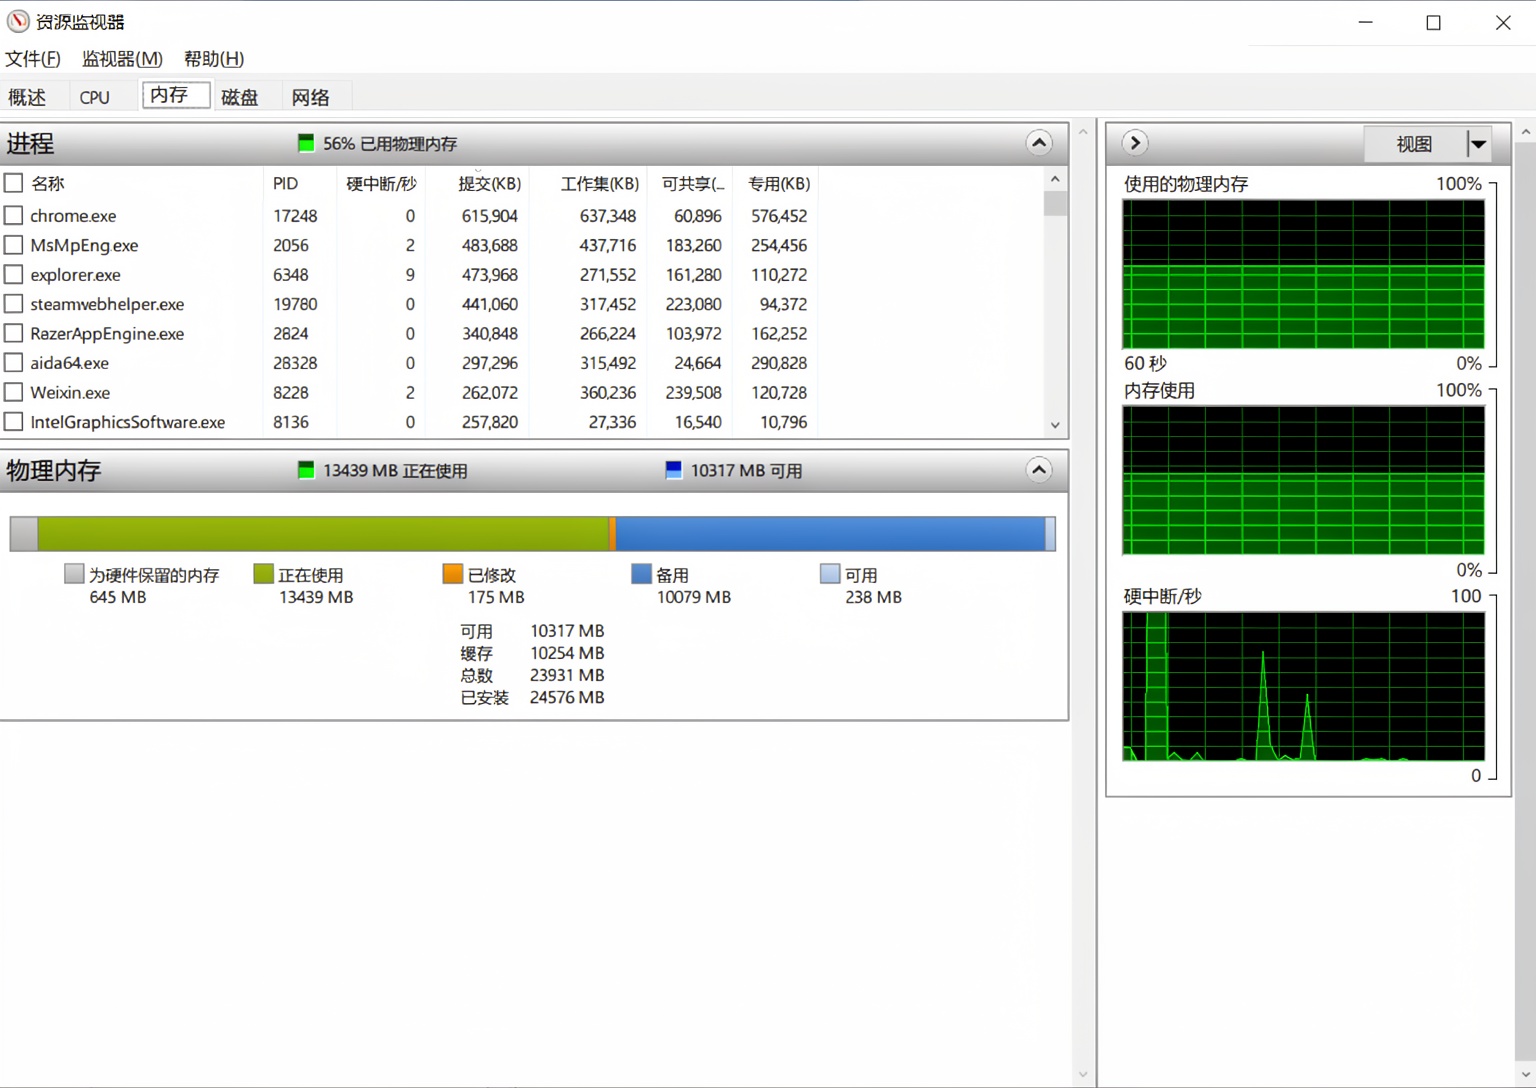Click the Weixin.exe process row name

coord(70,393)
